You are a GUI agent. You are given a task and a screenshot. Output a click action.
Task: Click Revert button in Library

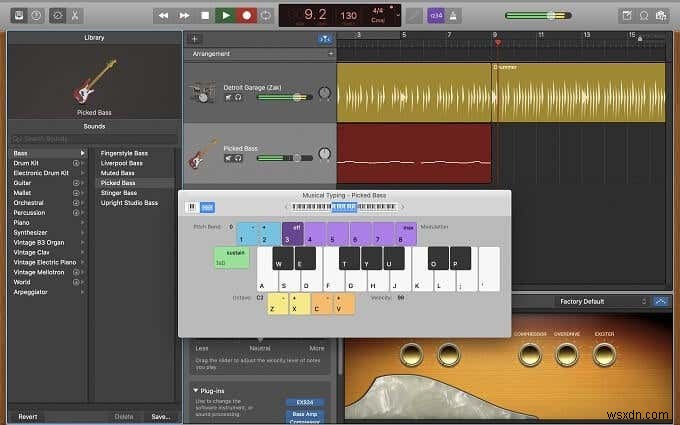point(28,417)
